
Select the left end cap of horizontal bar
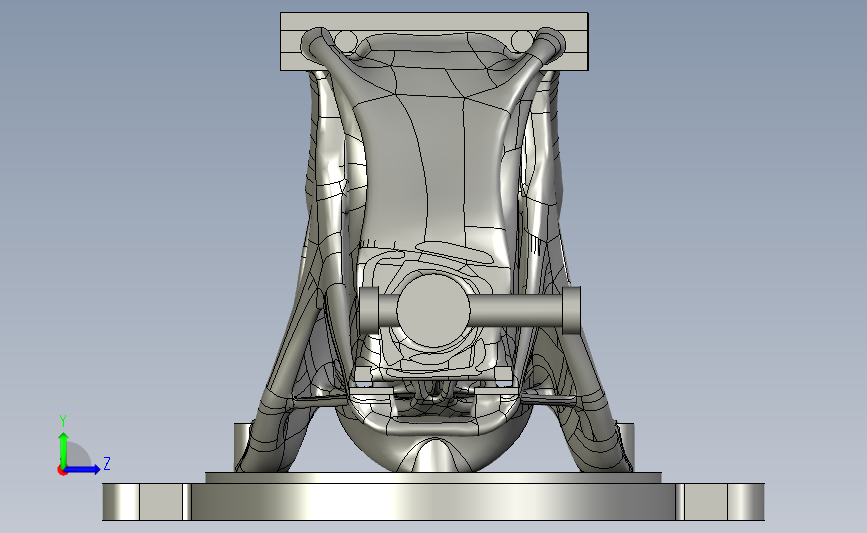pyautogui.click(x=369, y=310)
